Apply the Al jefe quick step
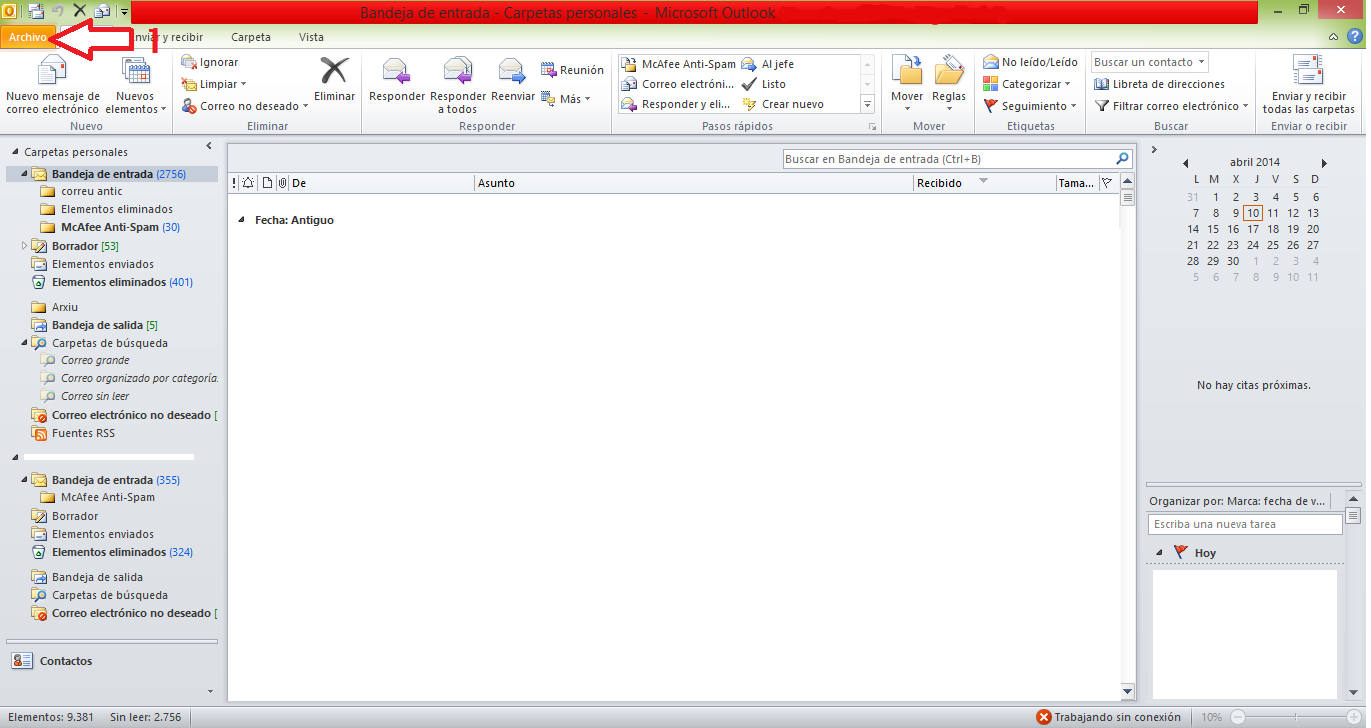 click(768, 64)
